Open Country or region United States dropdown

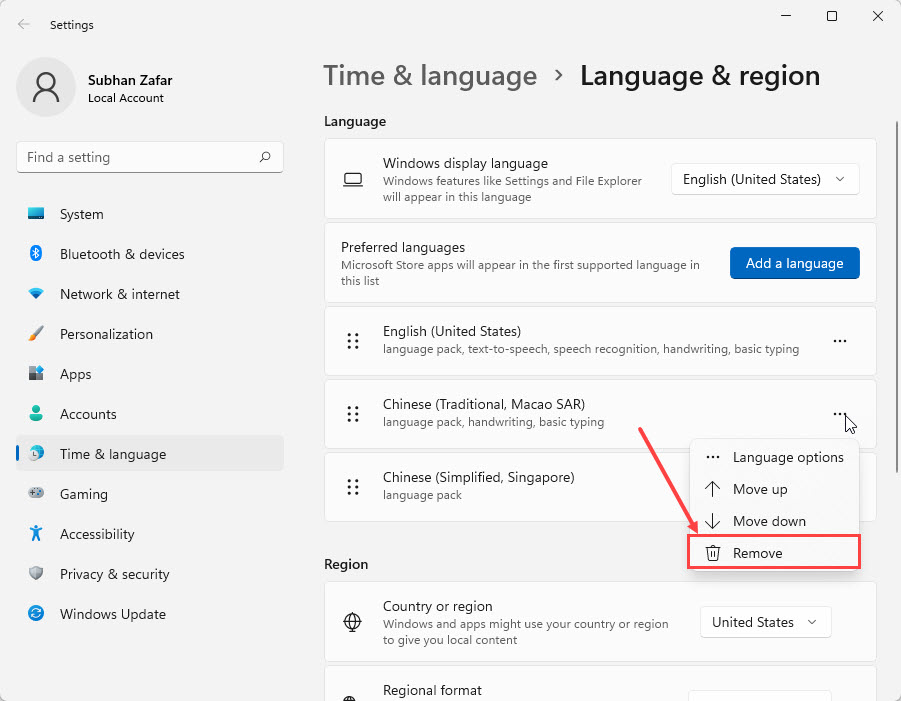click(x=765, y=622)
